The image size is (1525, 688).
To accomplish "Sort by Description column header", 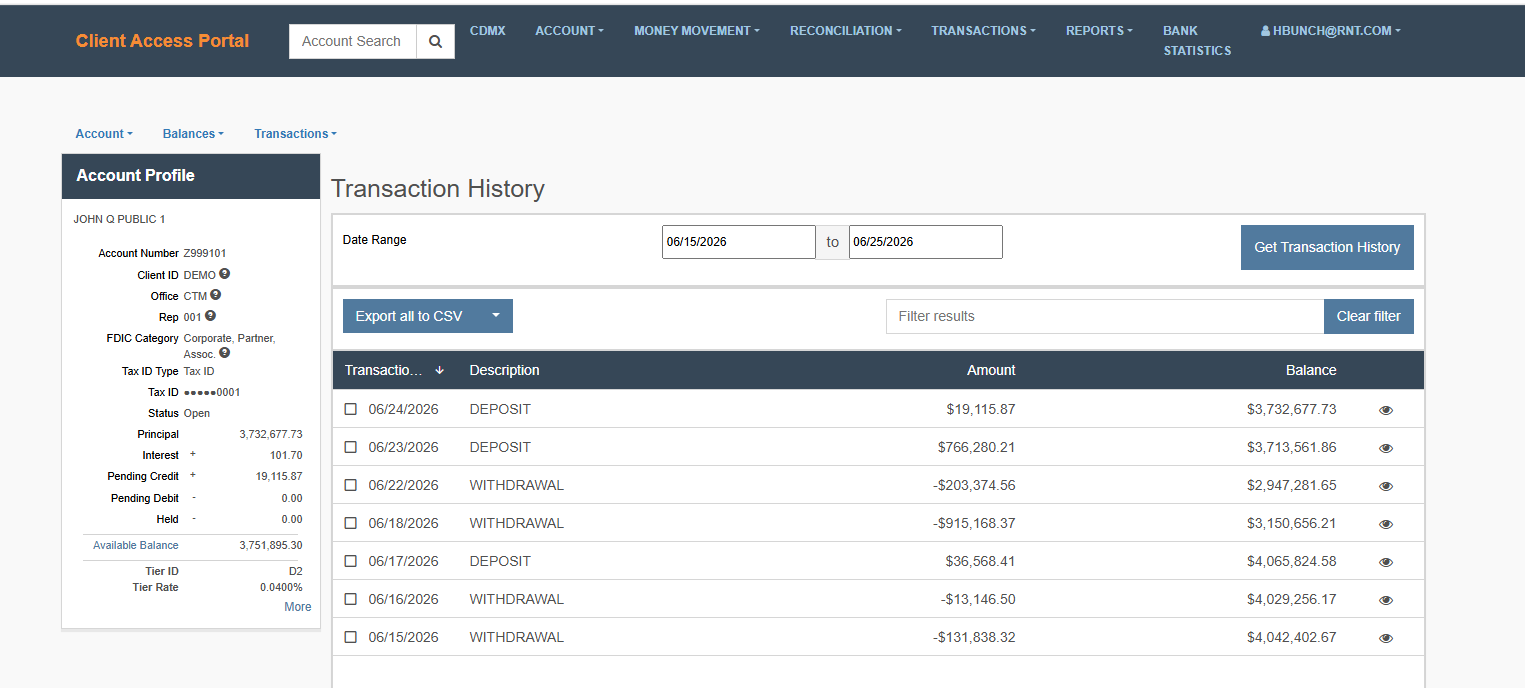I will pyautogui.click(x=505, y=370).
